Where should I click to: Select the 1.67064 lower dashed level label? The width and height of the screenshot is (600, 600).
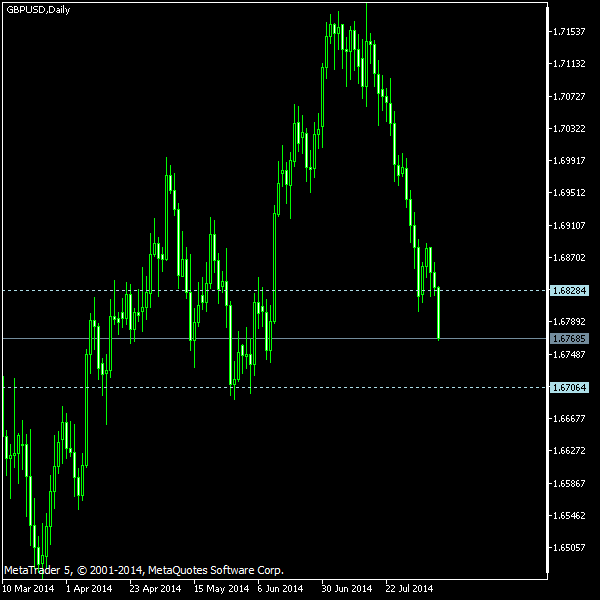point(569,388)
